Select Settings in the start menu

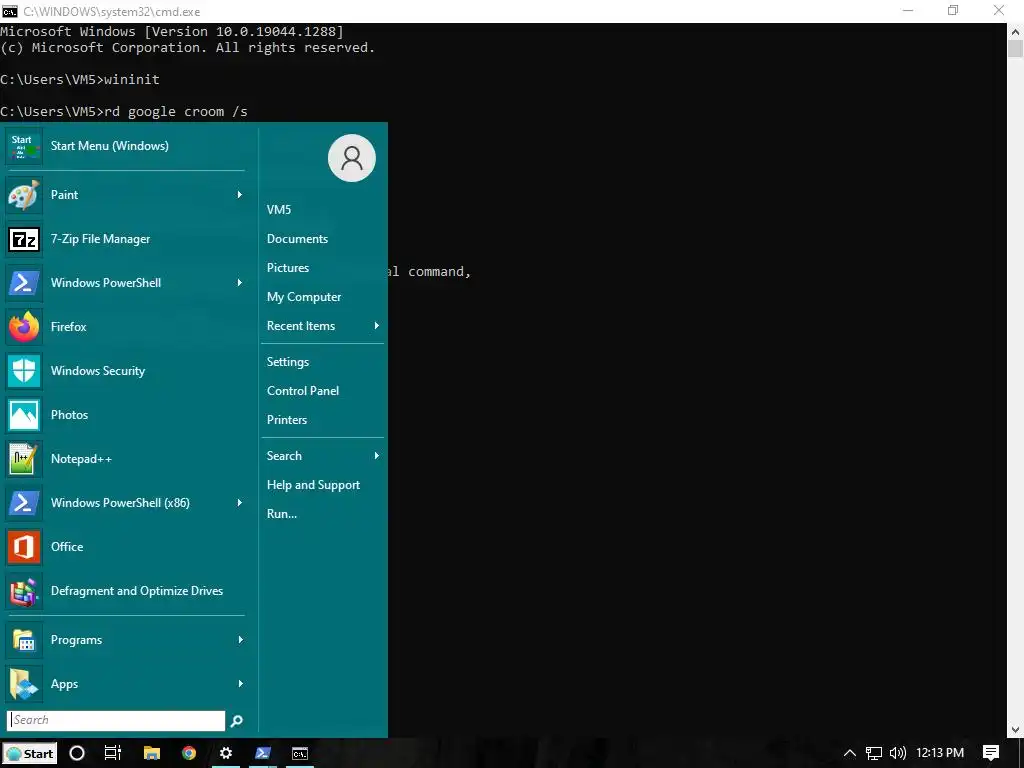(x=288, y=362)
